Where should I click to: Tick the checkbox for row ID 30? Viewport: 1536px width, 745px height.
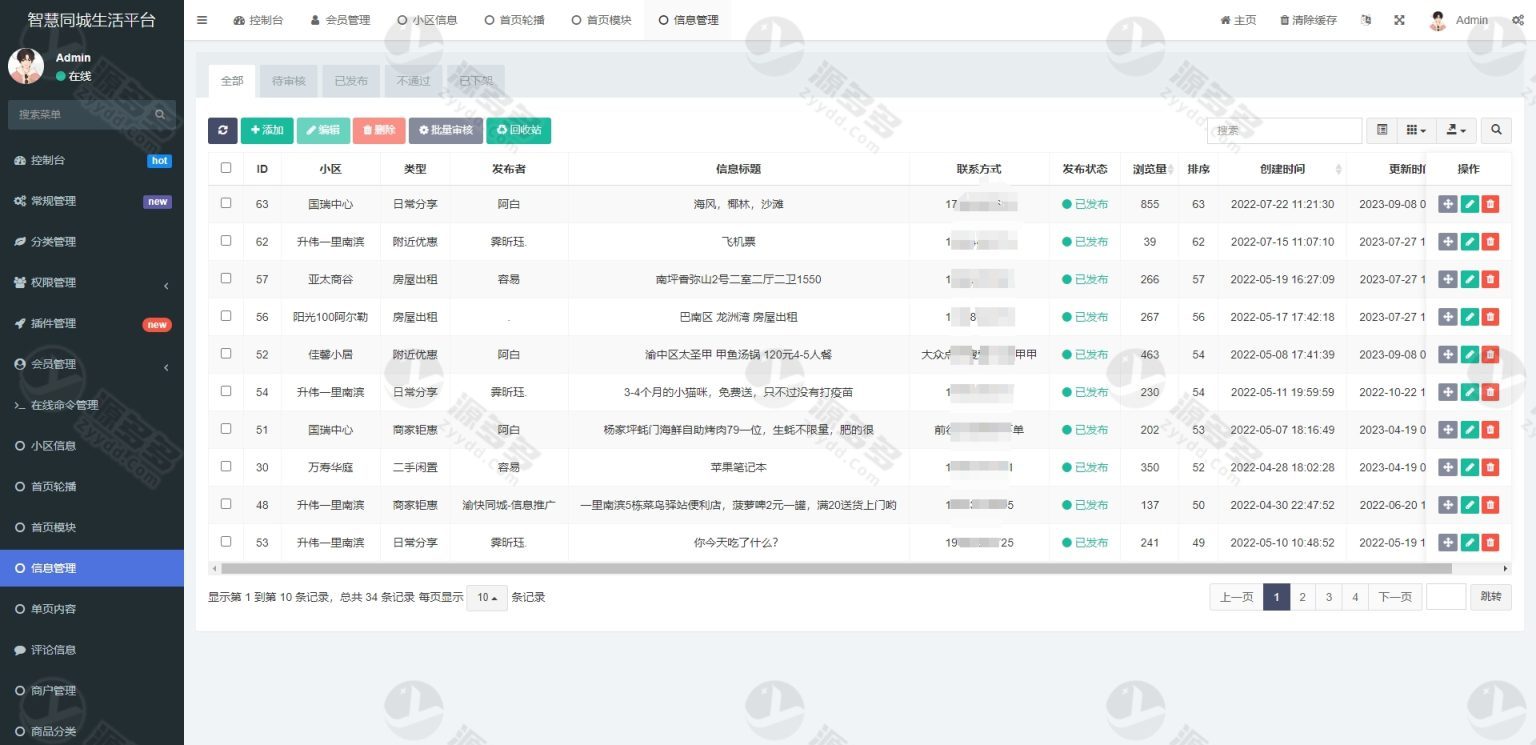(226, 466)
